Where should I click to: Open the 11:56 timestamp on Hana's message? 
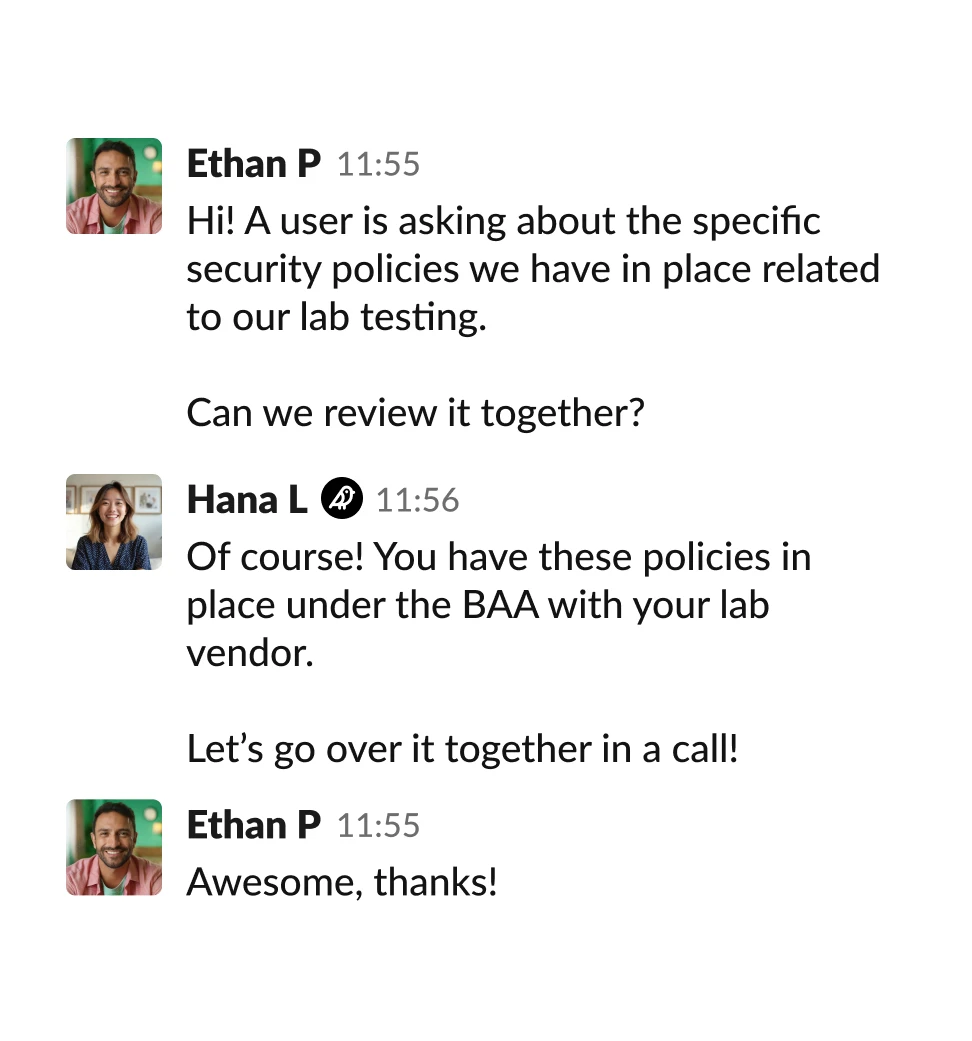[417, 500]
